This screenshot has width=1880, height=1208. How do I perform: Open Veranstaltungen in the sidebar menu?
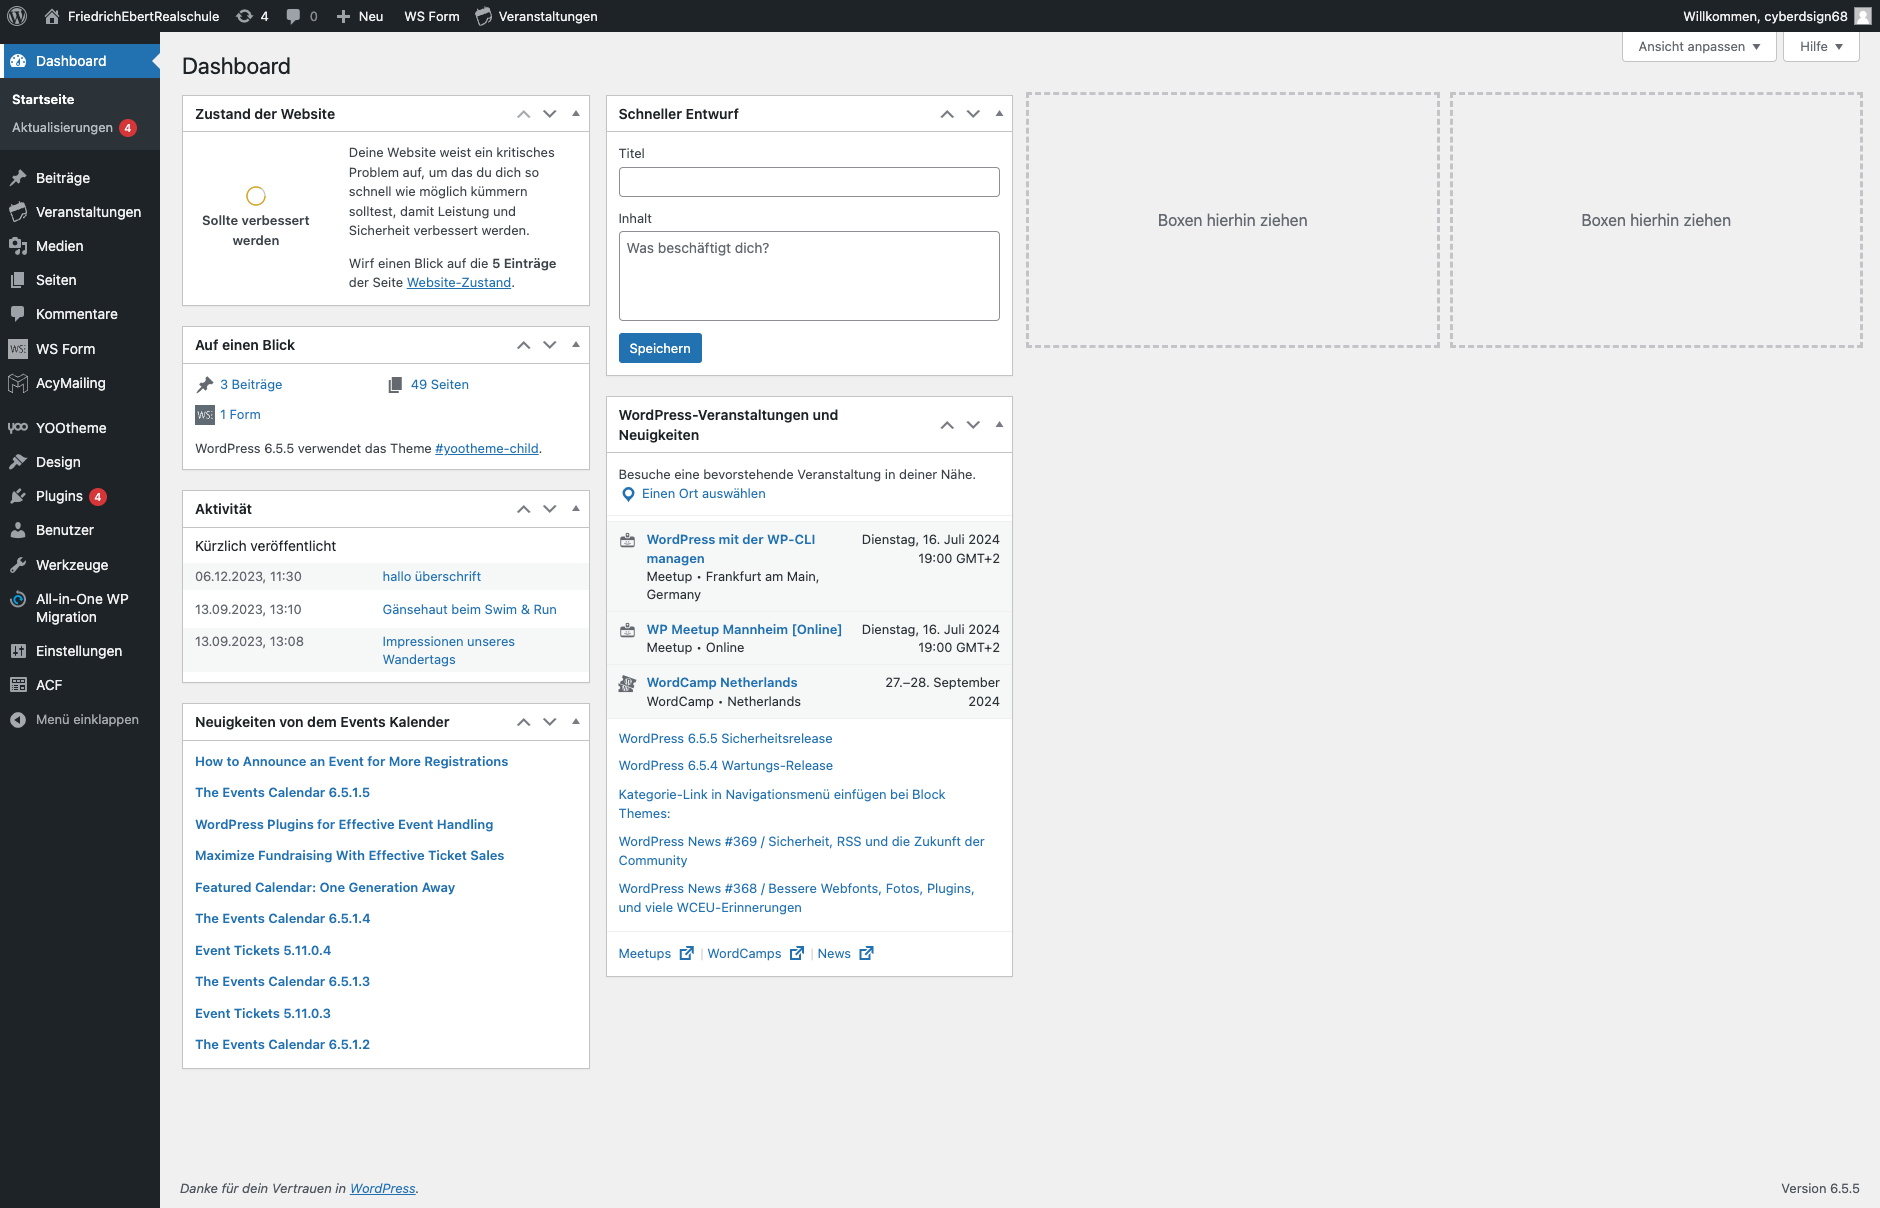click(80, 212)
